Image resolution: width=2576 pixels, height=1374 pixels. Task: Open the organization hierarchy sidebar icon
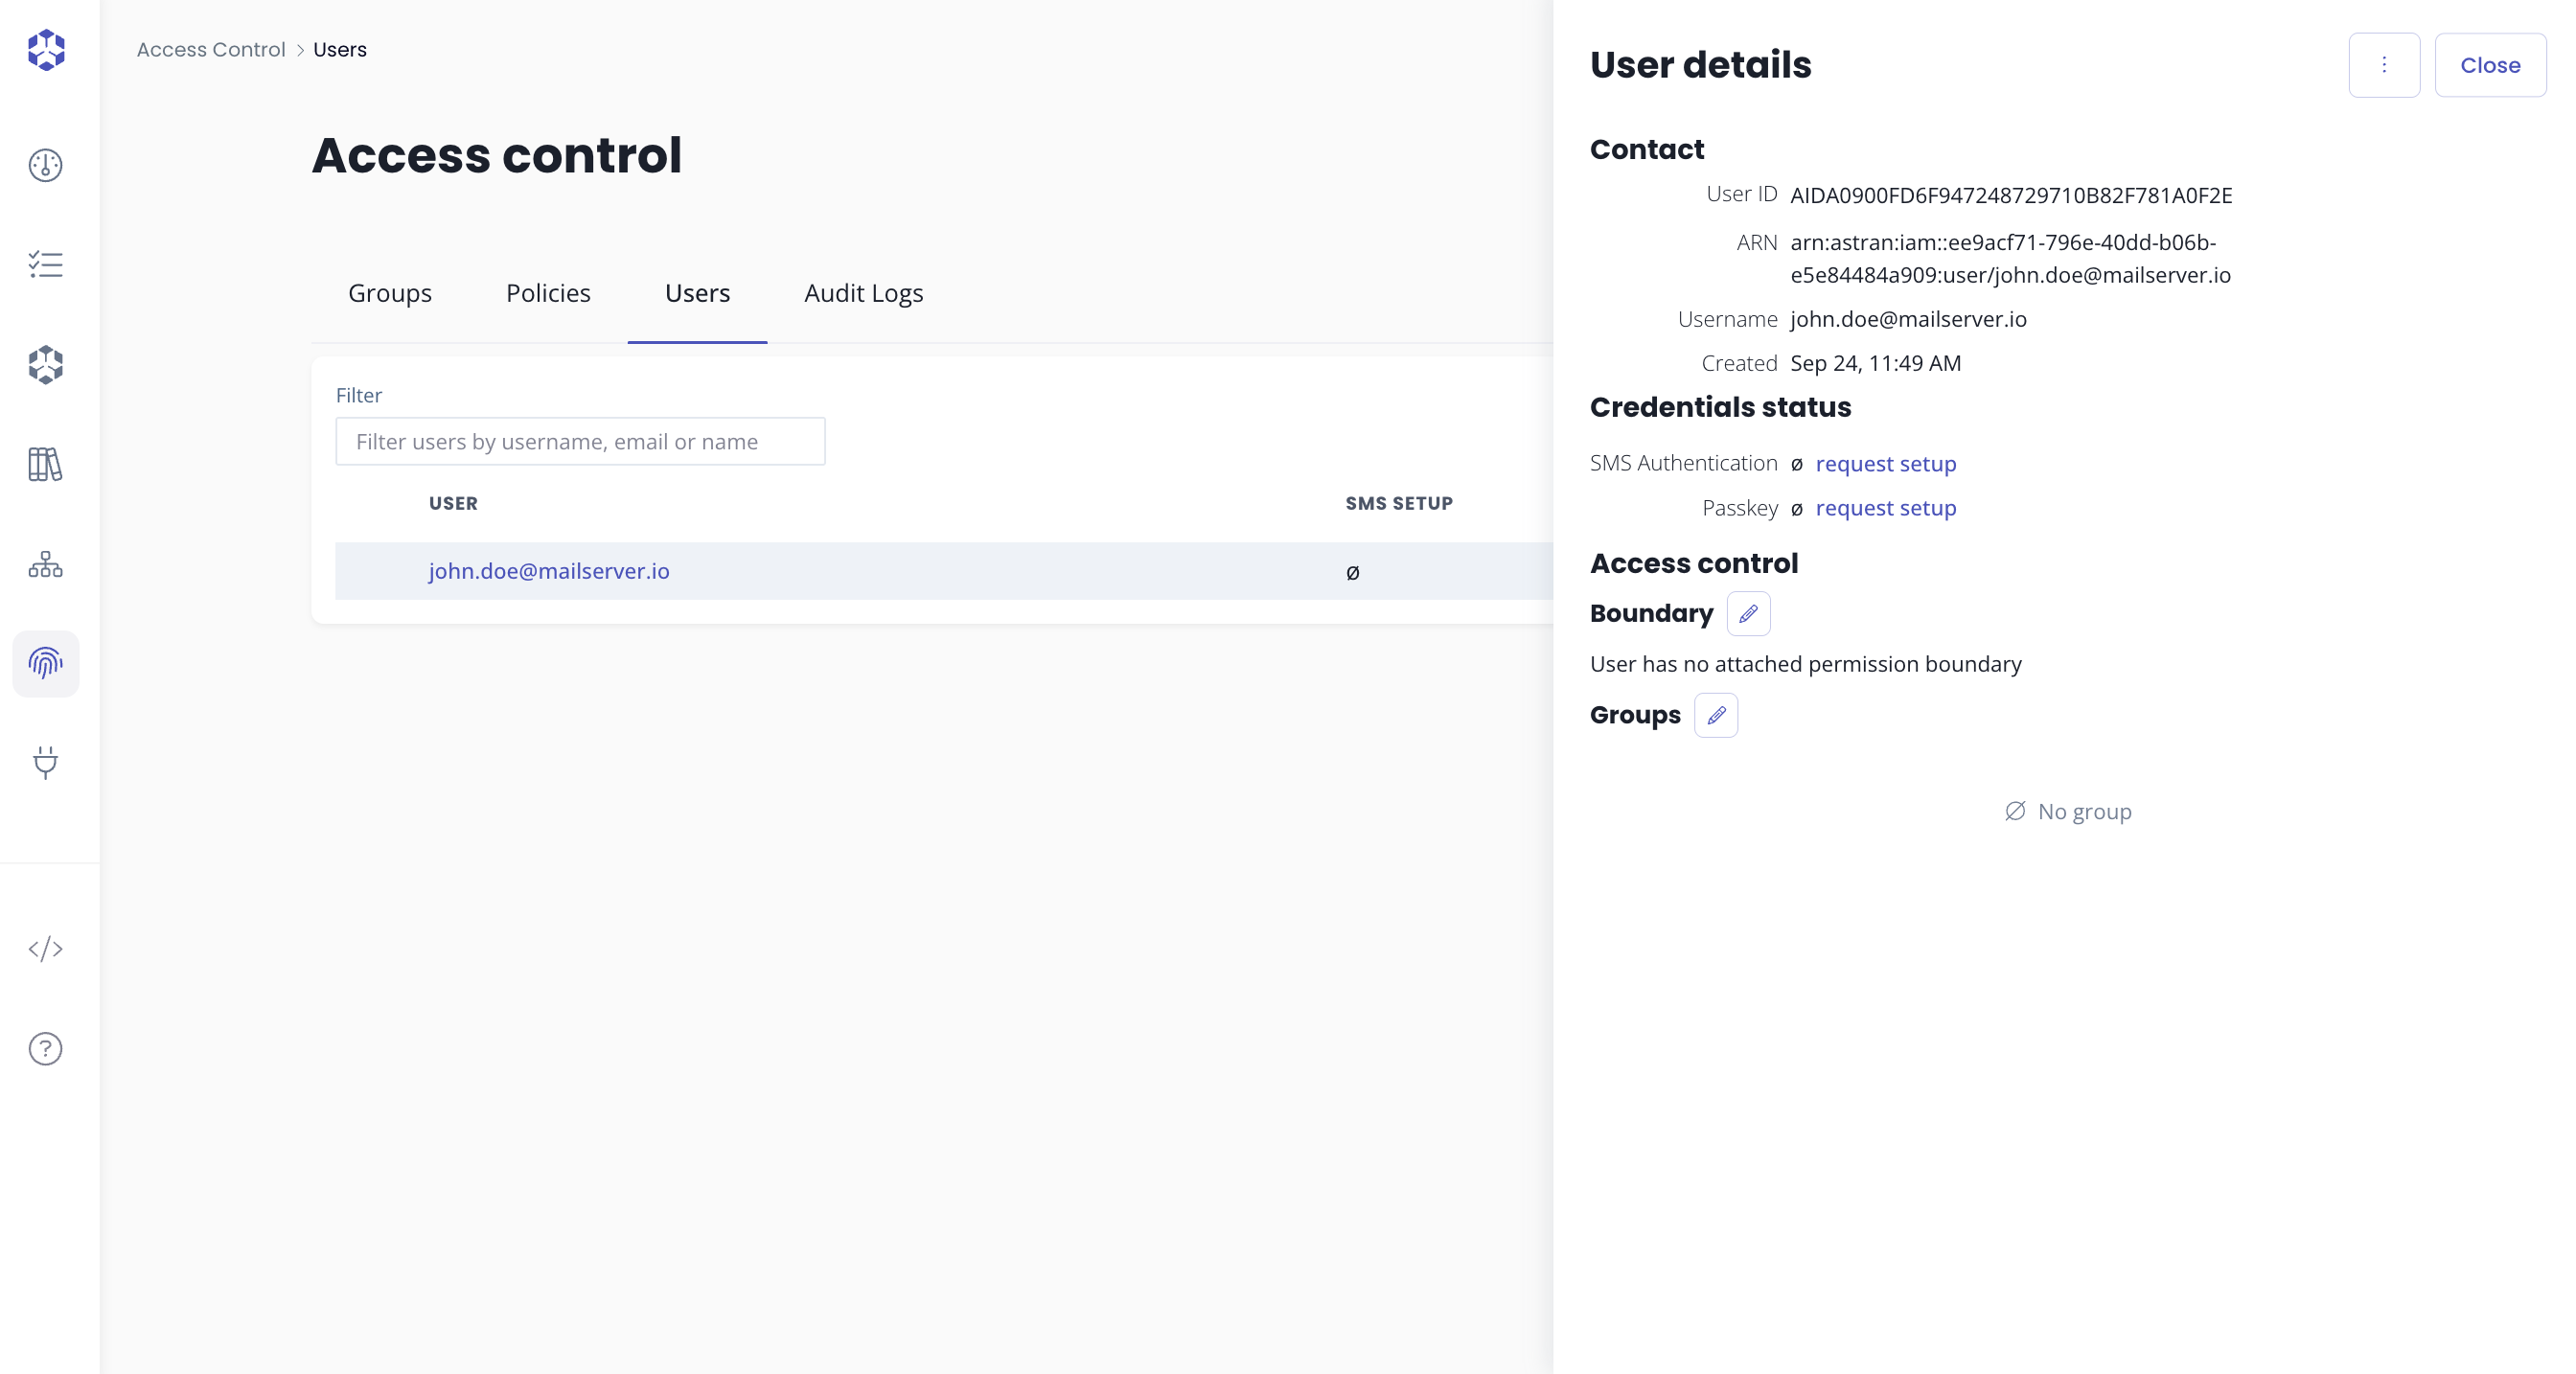[x=46, y=564]
